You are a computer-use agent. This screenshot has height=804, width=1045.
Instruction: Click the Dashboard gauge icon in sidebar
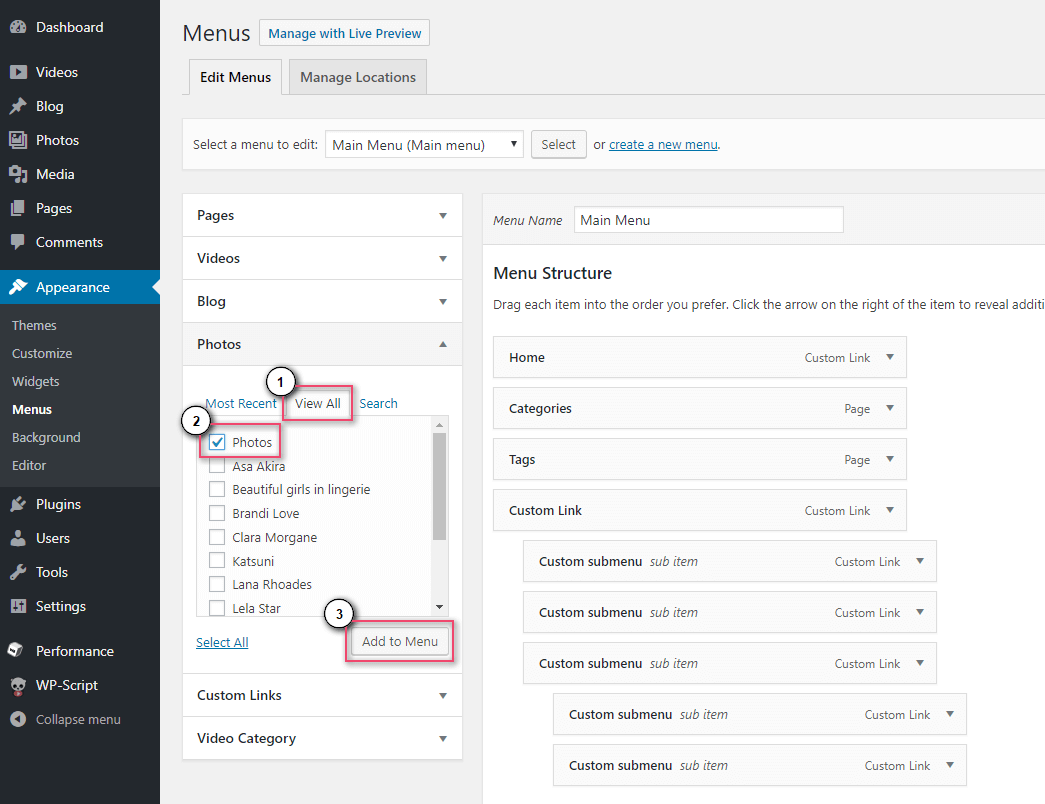pos(18,27)
